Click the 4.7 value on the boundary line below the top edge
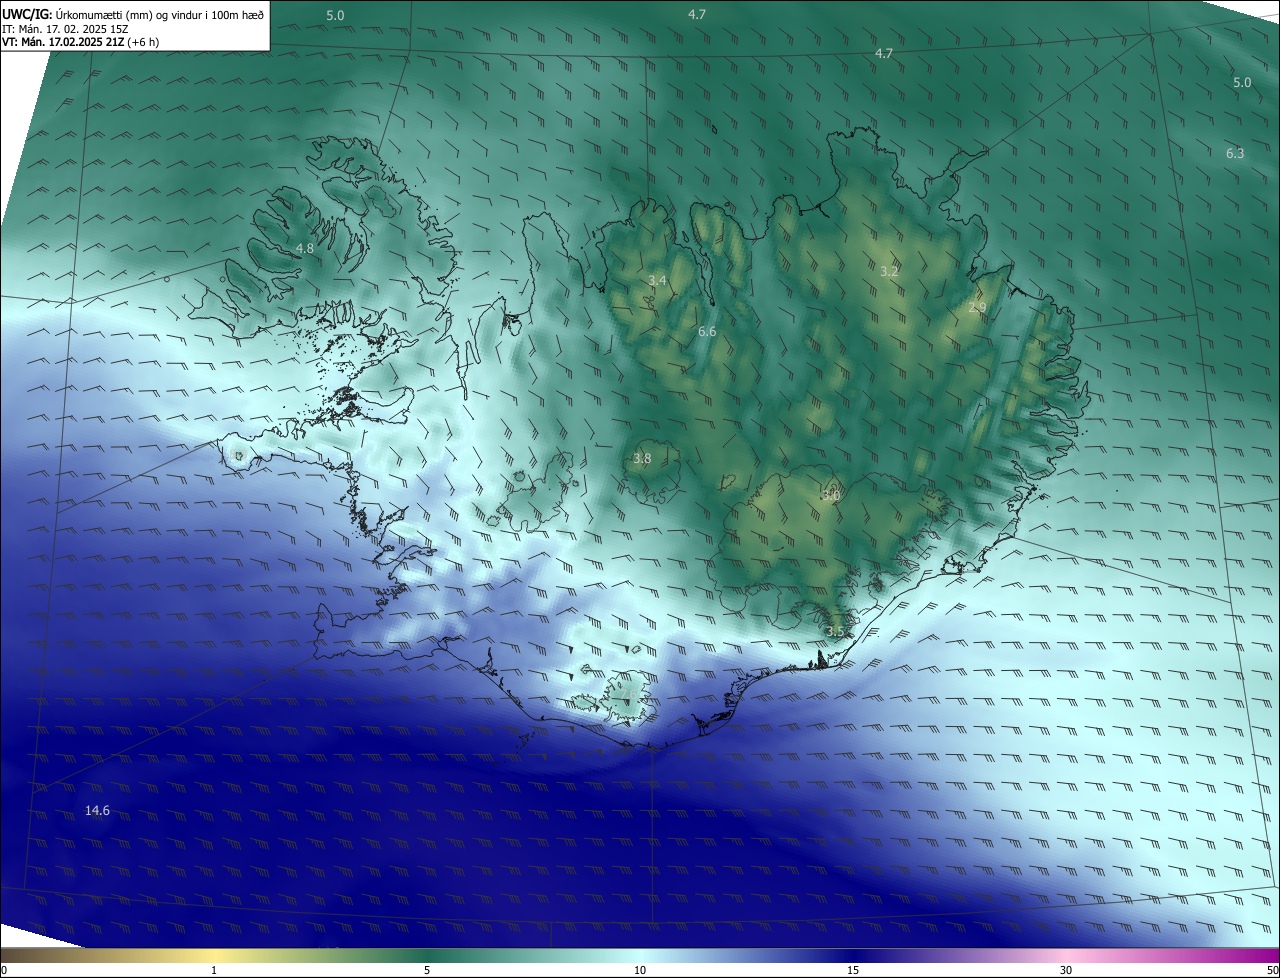Screen dimensions: 1280x978 point(884,53)
